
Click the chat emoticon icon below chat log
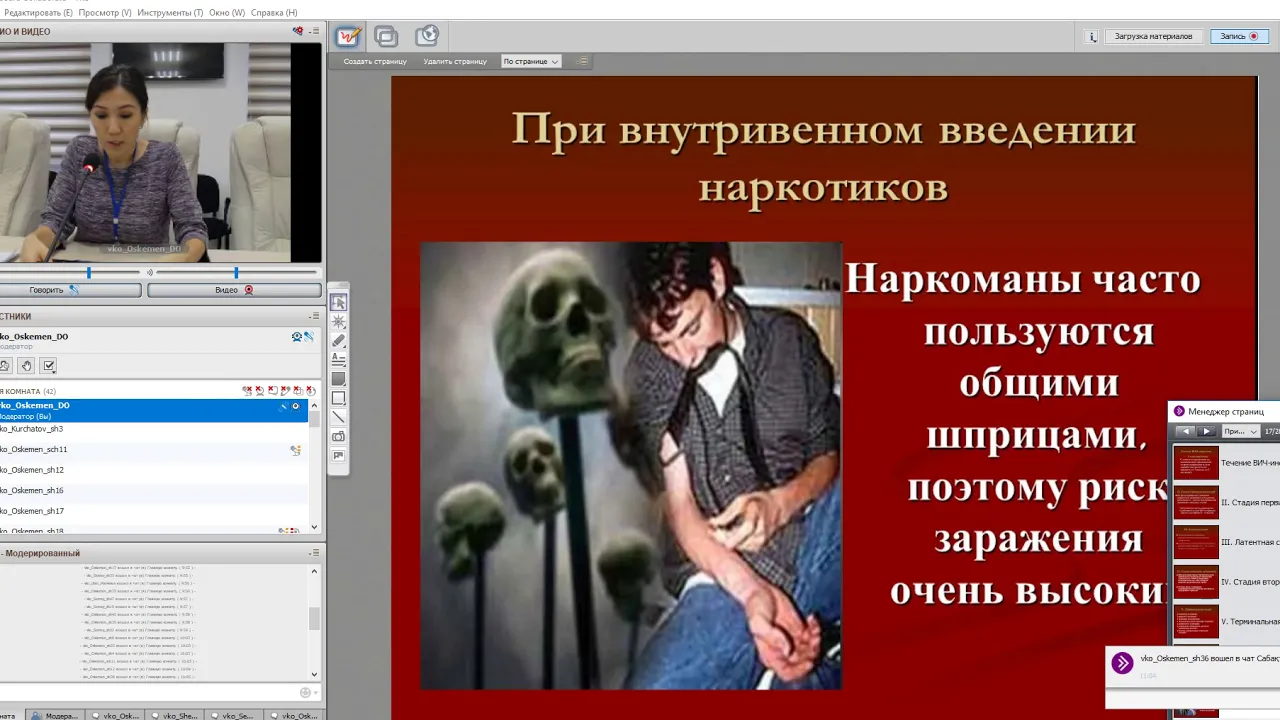tap(305, 692)
